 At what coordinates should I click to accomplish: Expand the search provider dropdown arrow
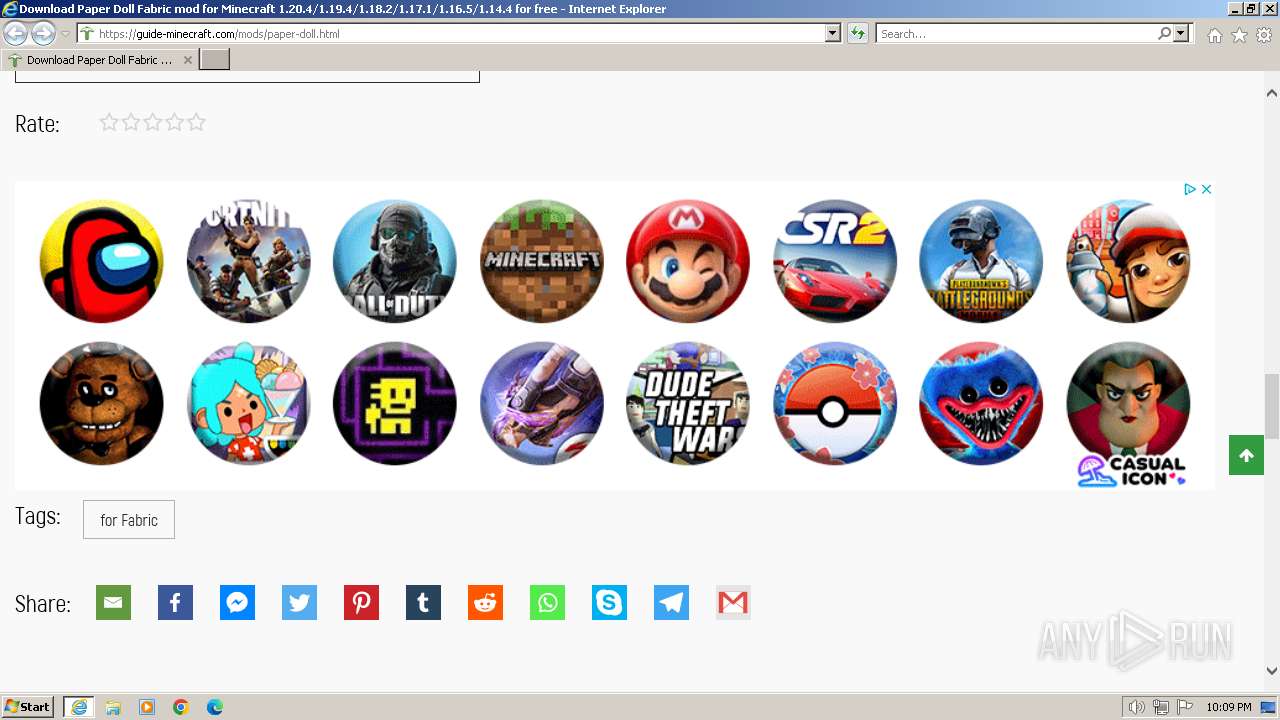[x=1181, y=34]
